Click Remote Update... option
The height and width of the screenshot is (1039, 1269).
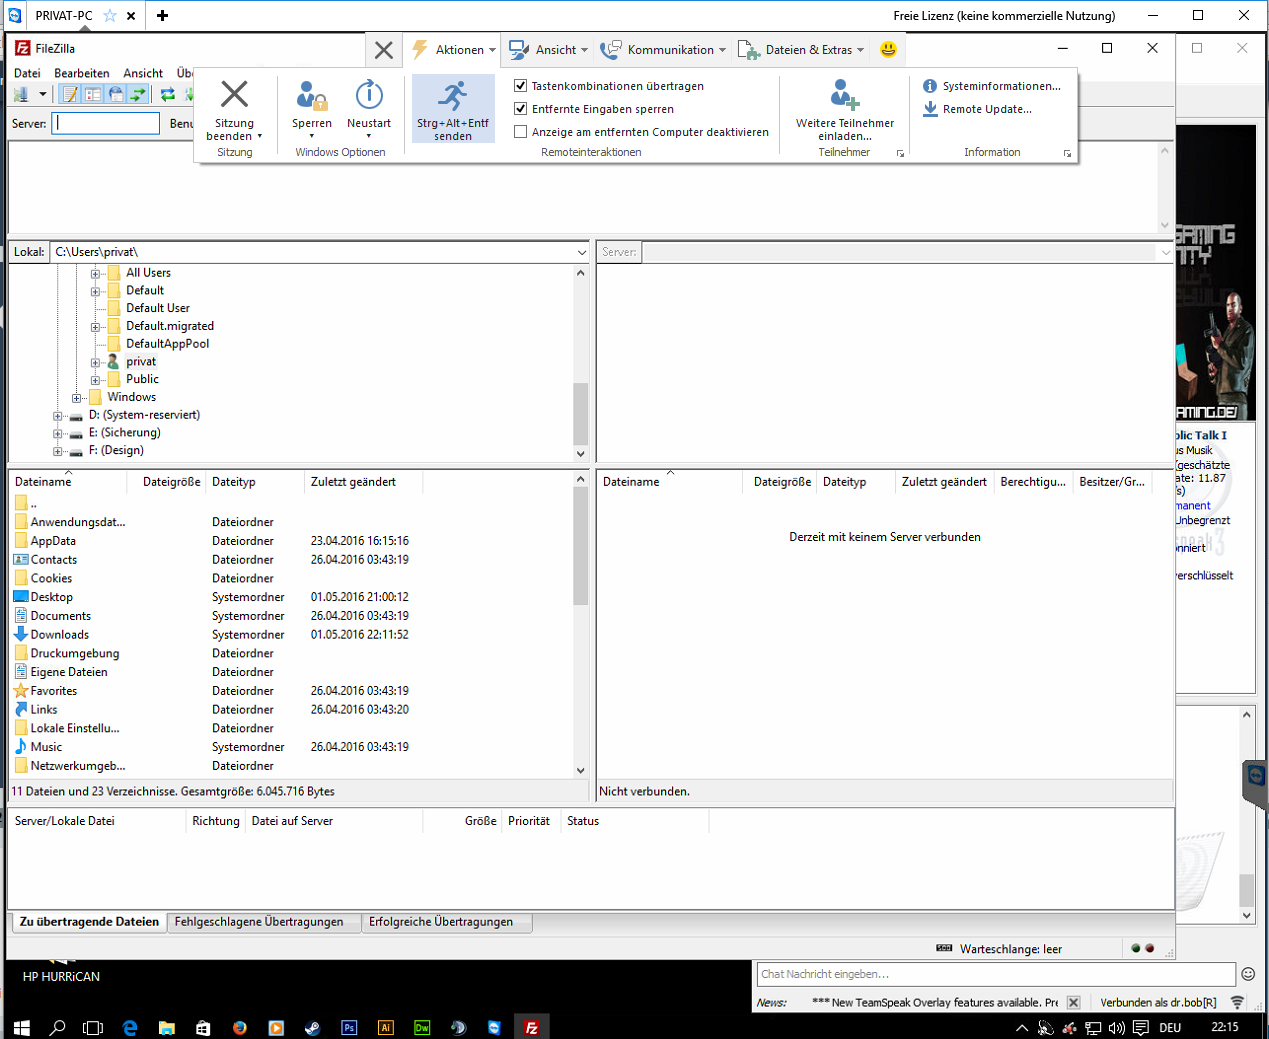click(x=986, y=109)
